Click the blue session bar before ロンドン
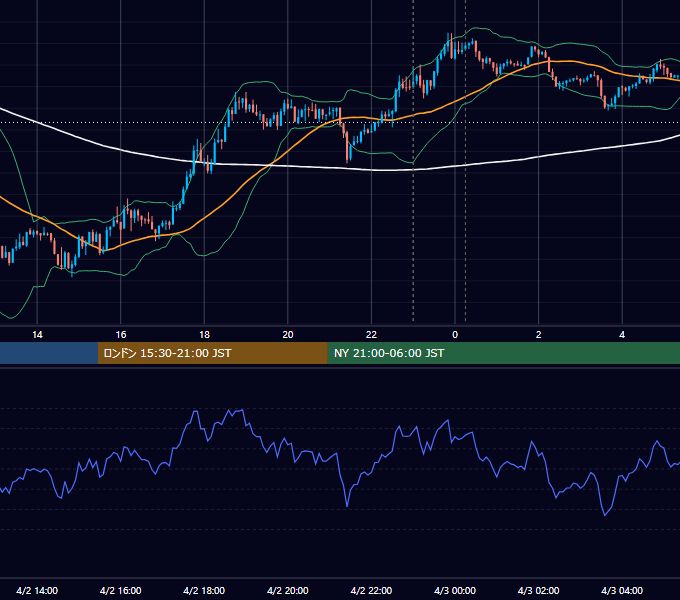The height and width of the screenshot is (600, 680). 49,353
